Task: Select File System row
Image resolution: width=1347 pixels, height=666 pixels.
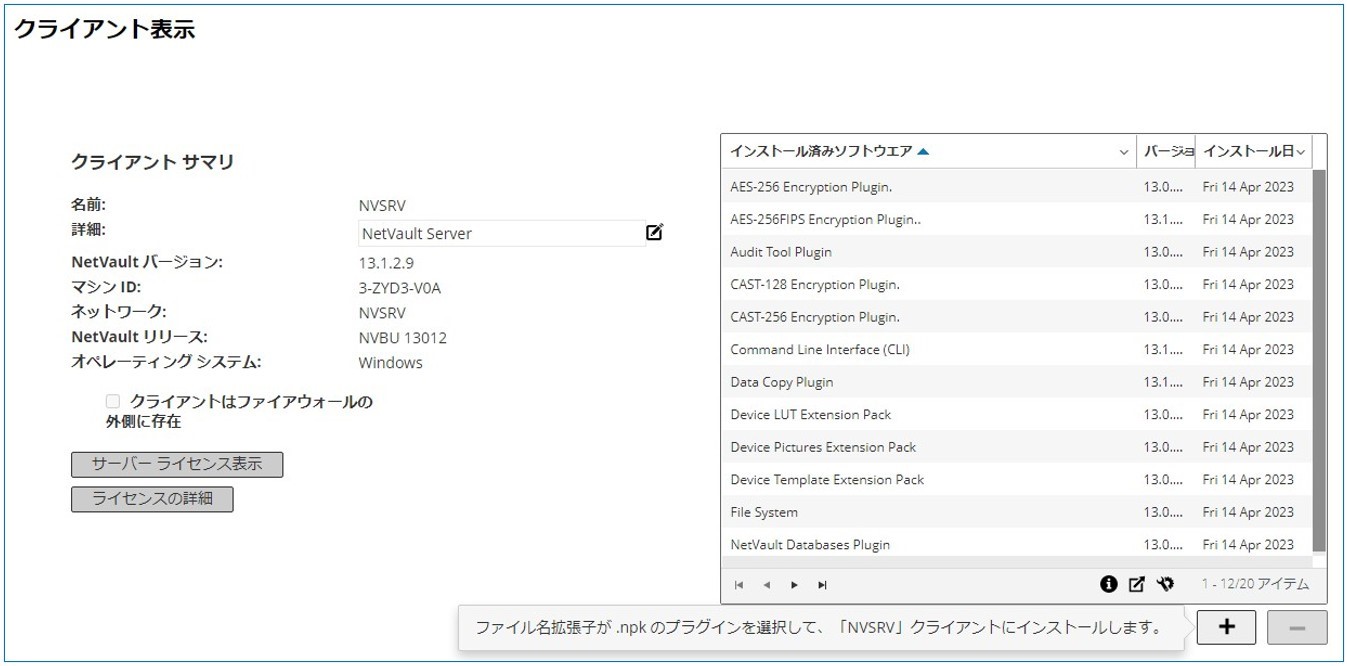Action: click(1016, 512)
